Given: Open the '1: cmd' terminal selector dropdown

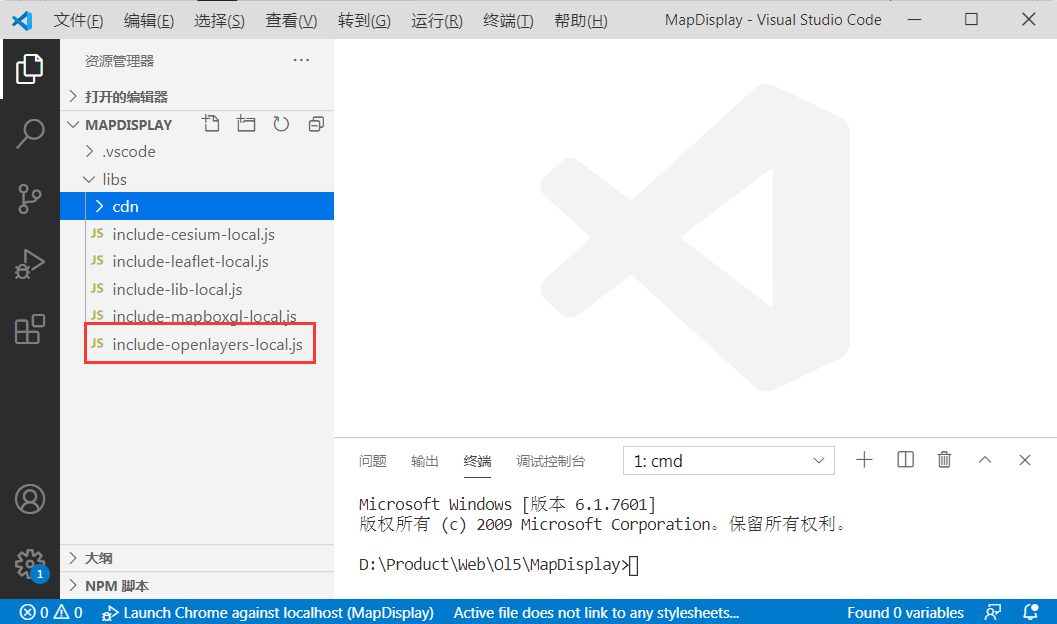Looking at the screenshot, I should point(729,461).
